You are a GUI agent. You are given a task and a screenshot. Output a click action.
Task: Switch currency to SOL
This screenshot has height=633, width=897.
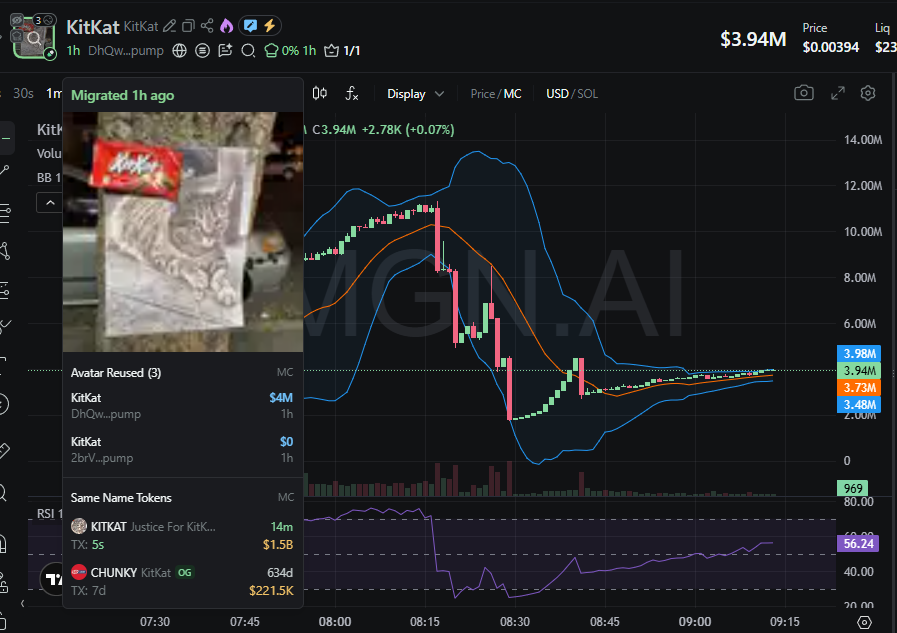click(588, 94)
